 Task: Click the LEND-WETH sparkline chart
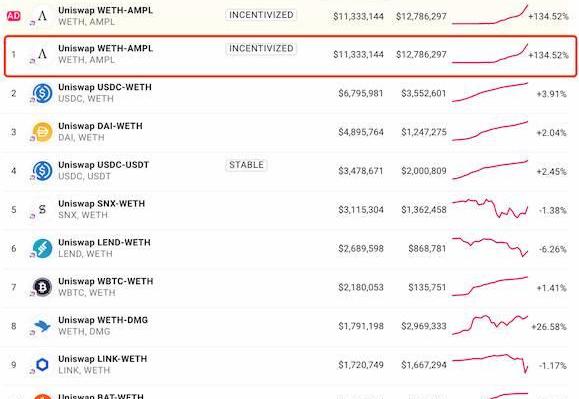[490, 247]
